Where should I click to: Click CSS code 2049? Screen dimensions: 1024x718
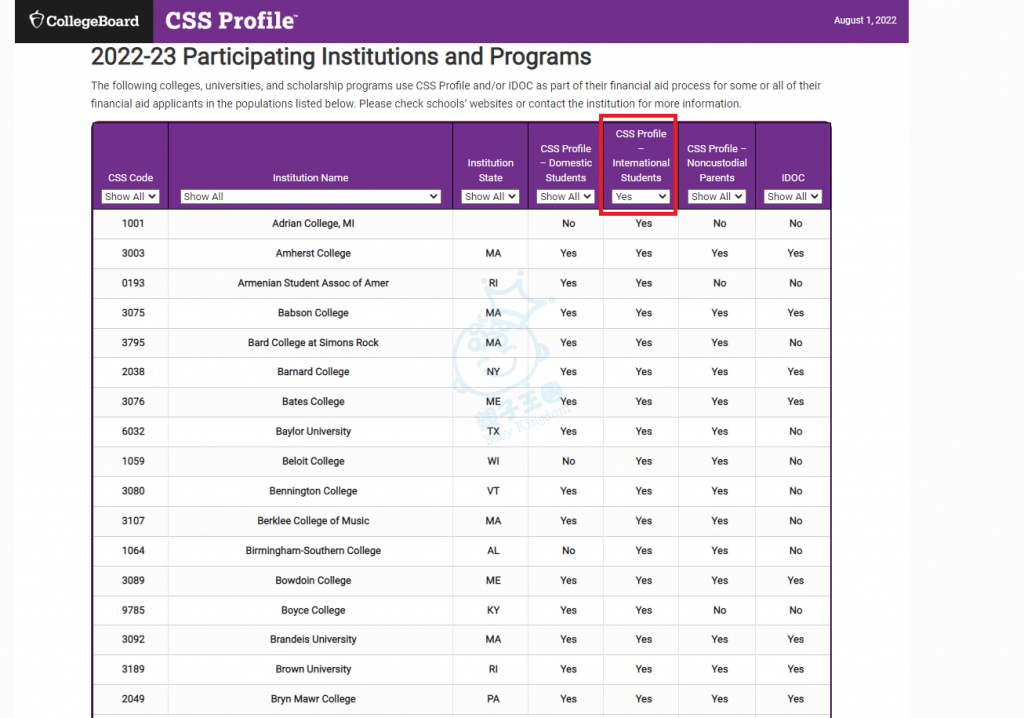133,699
